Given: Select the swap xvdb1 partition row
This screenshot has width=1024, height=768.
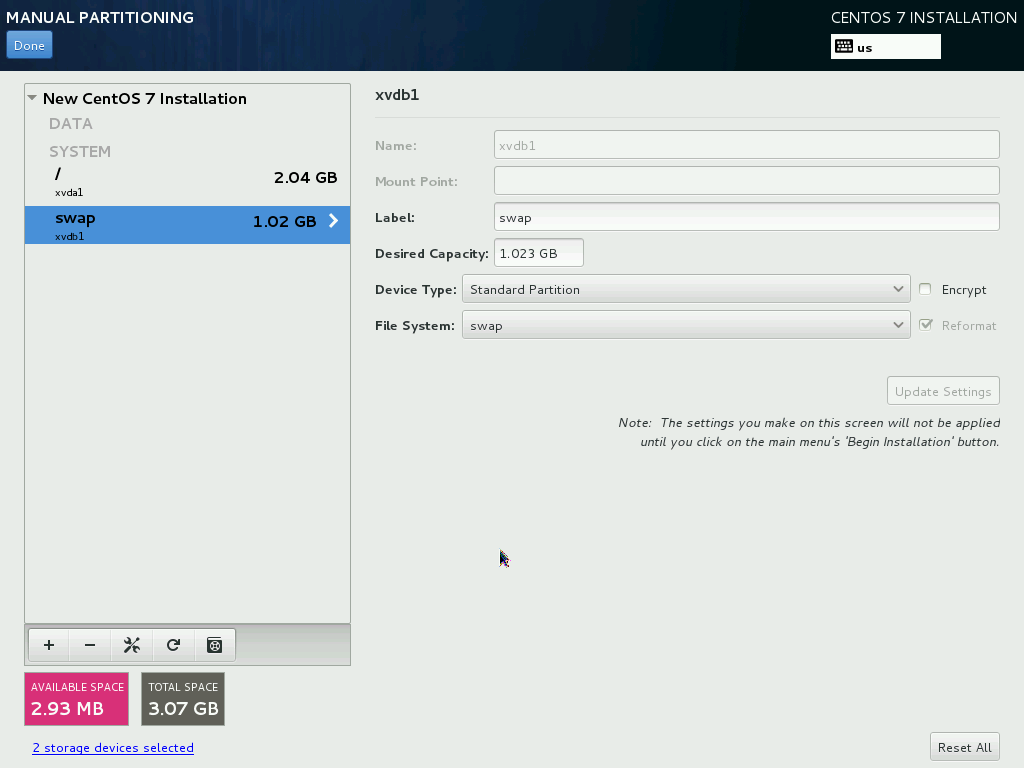Looking at the screenshot, I should [x=187, y=225].
